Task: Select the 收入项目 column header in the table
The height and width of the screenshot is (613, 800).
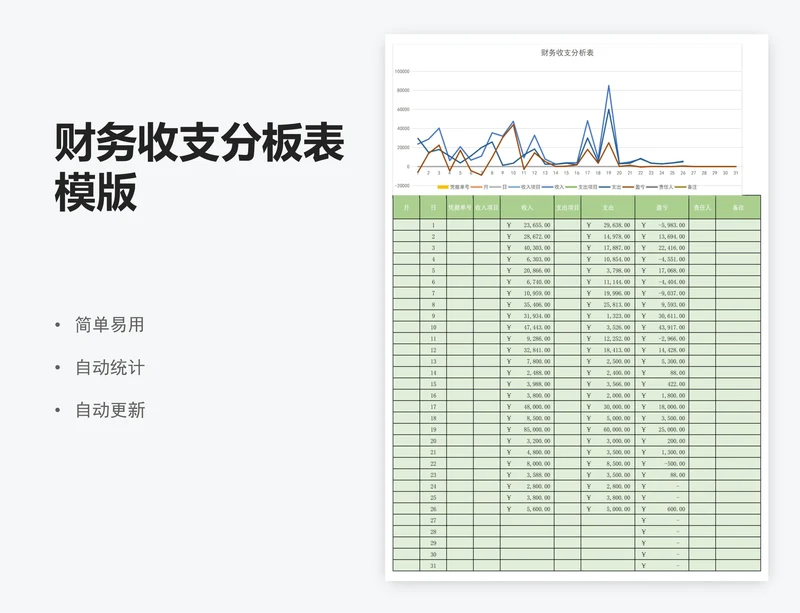Action: pos(487,208)
